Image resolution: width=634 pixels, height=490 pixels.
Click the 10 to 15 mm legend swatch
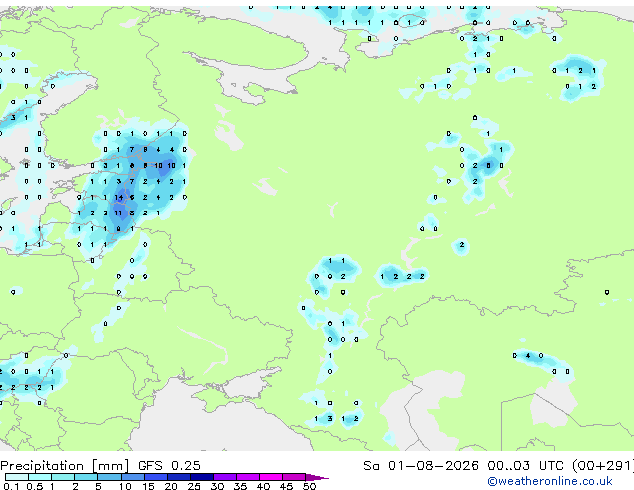pyautogui.click(x=133, y=477)
